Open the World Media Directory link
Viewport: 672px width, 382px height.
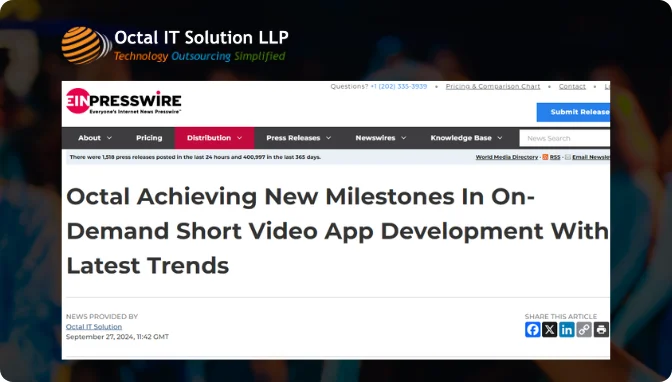pos(507,157)
